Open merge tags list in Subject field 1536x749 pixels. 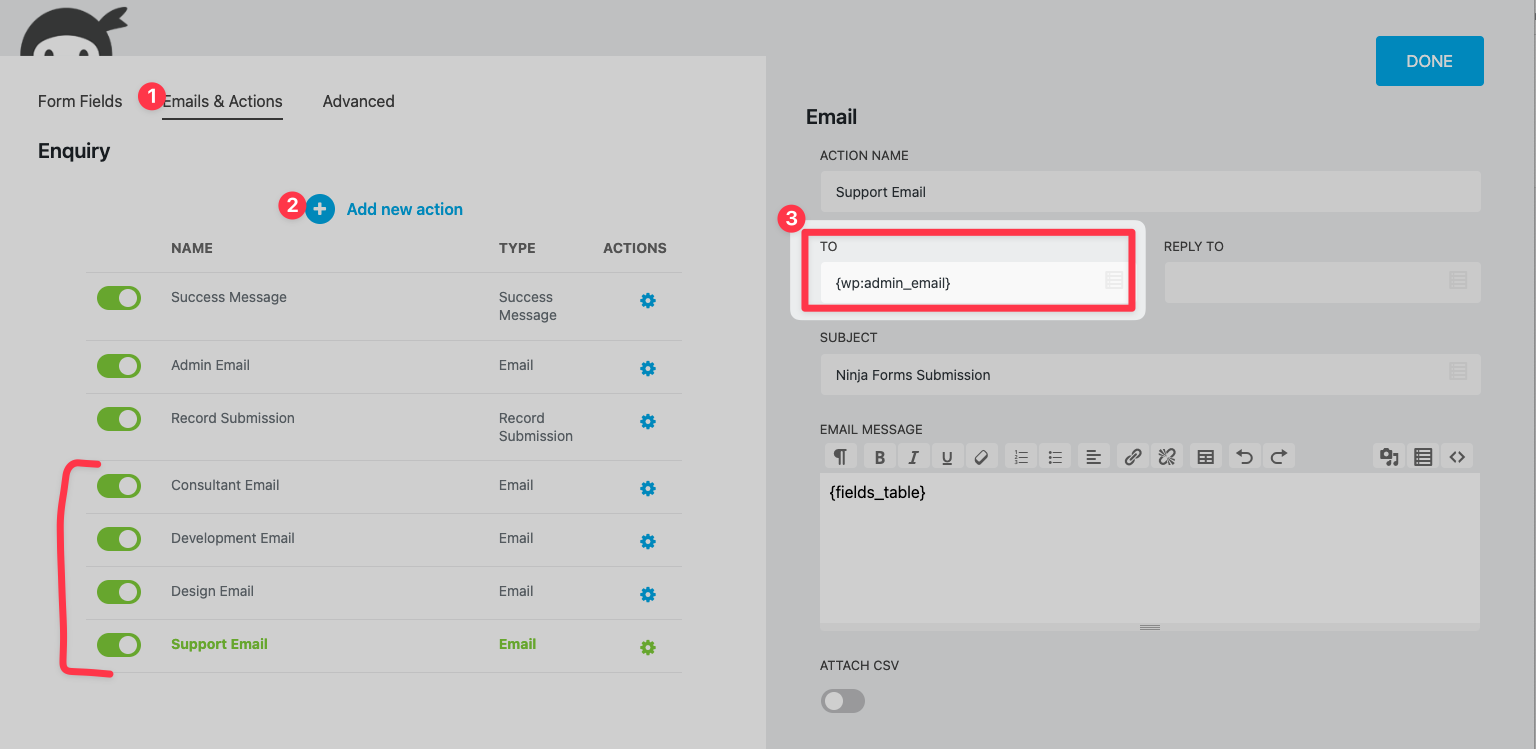point(1458,372)
